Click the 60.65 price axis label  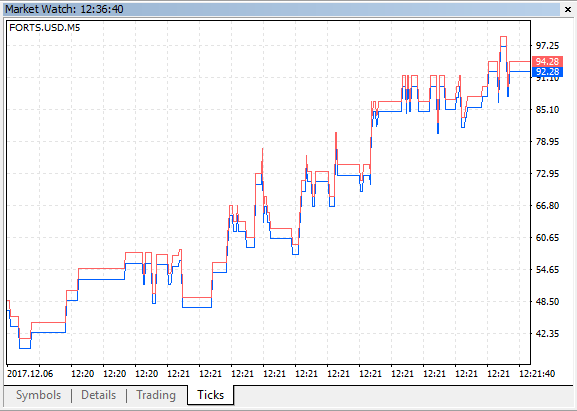click(x=547, y=238)
